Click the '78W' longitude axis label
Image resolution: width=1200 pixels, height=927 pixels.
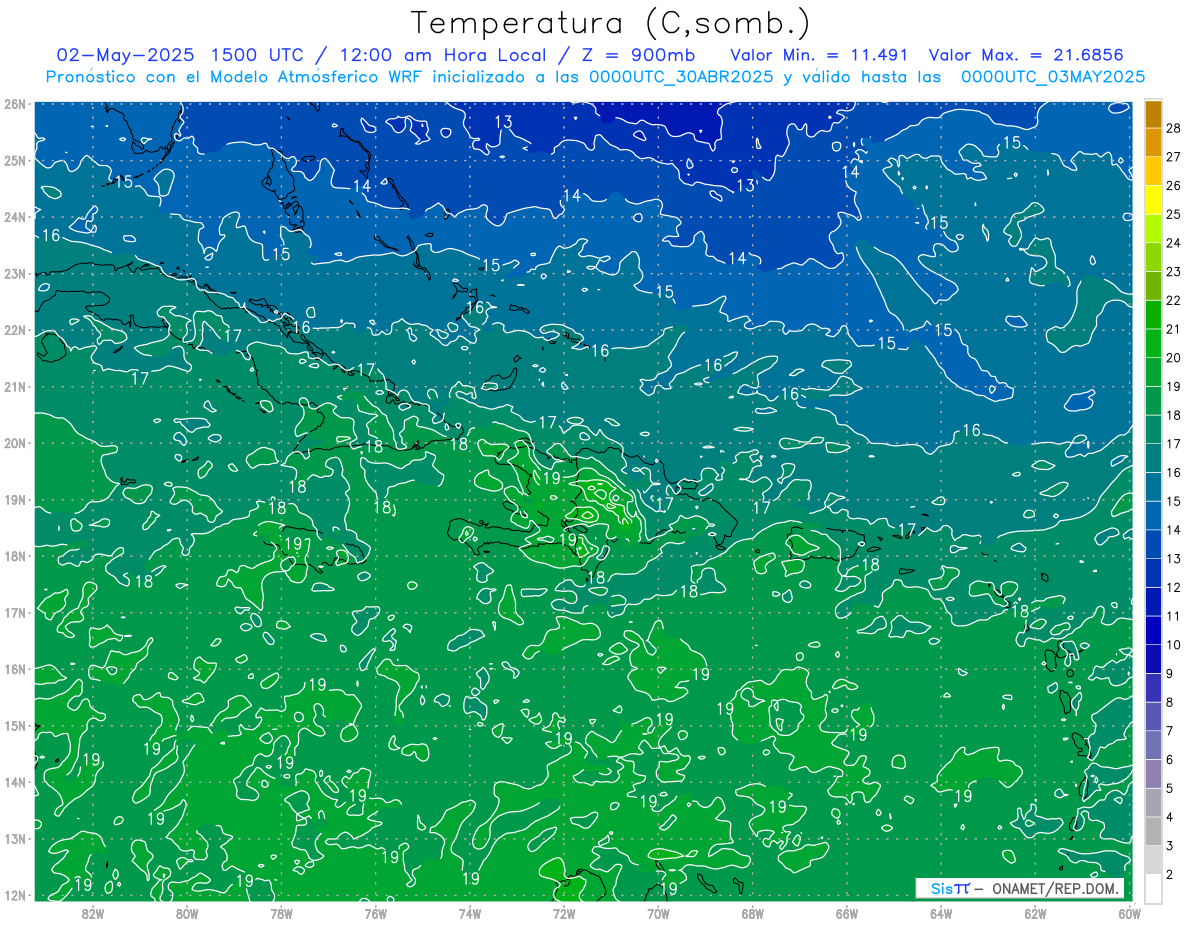click(x=281, y=913)
